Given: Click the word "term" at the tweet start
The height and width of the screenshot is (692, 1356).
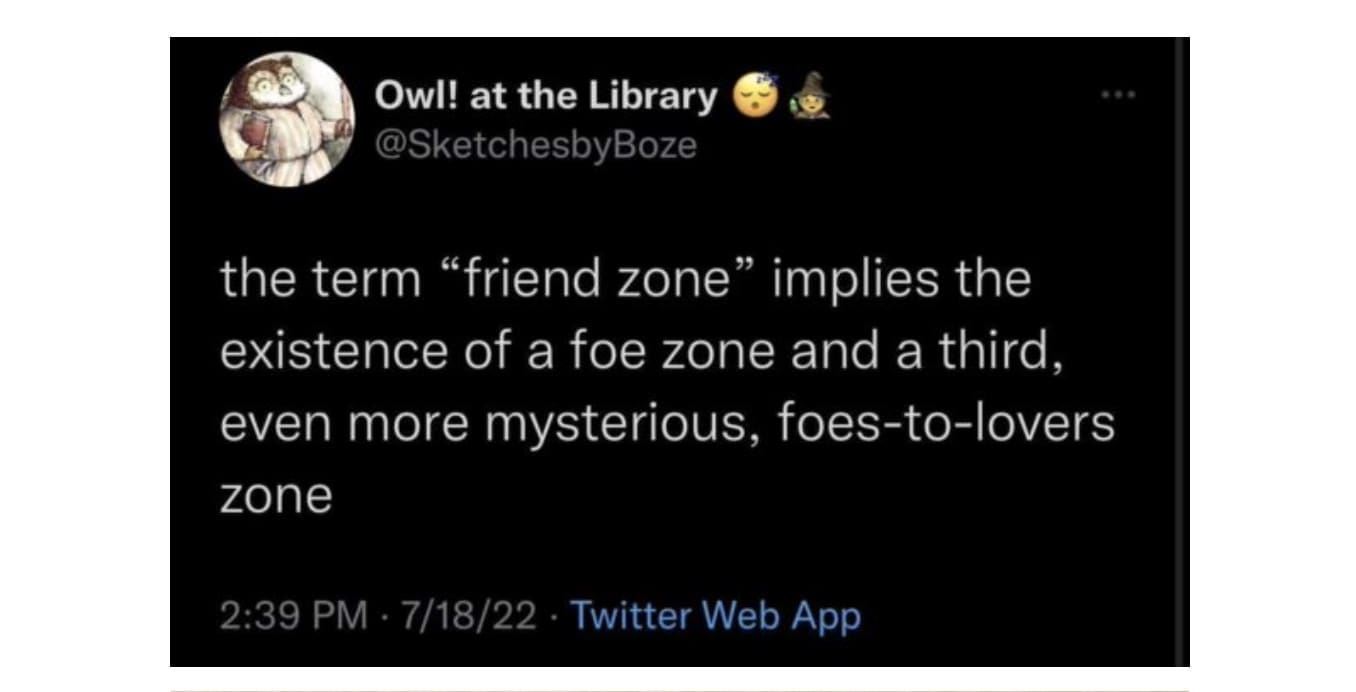Looking at the screenshot, I should (x=364, y=281).
